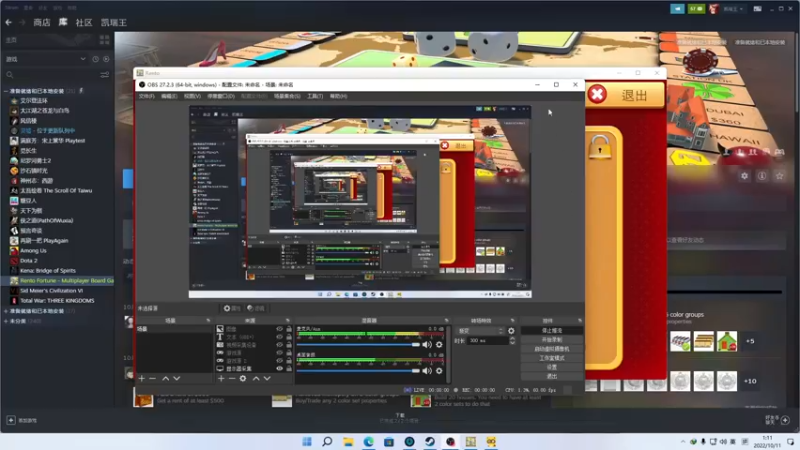Click the Steam back arrow
Image resolution: width=800 pixels, height=450 pixels.
tap(9, 22)
